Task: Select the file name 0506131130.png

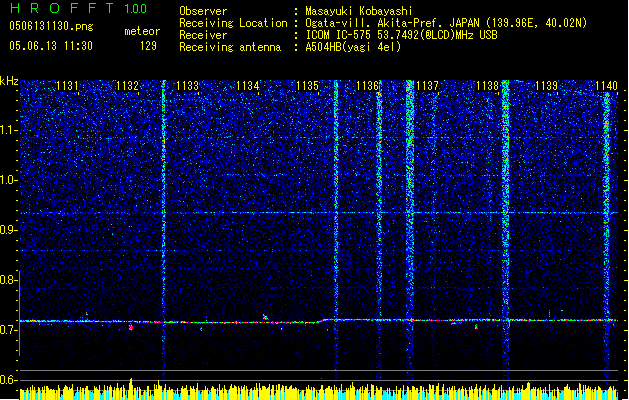Action: pos(51,26)
